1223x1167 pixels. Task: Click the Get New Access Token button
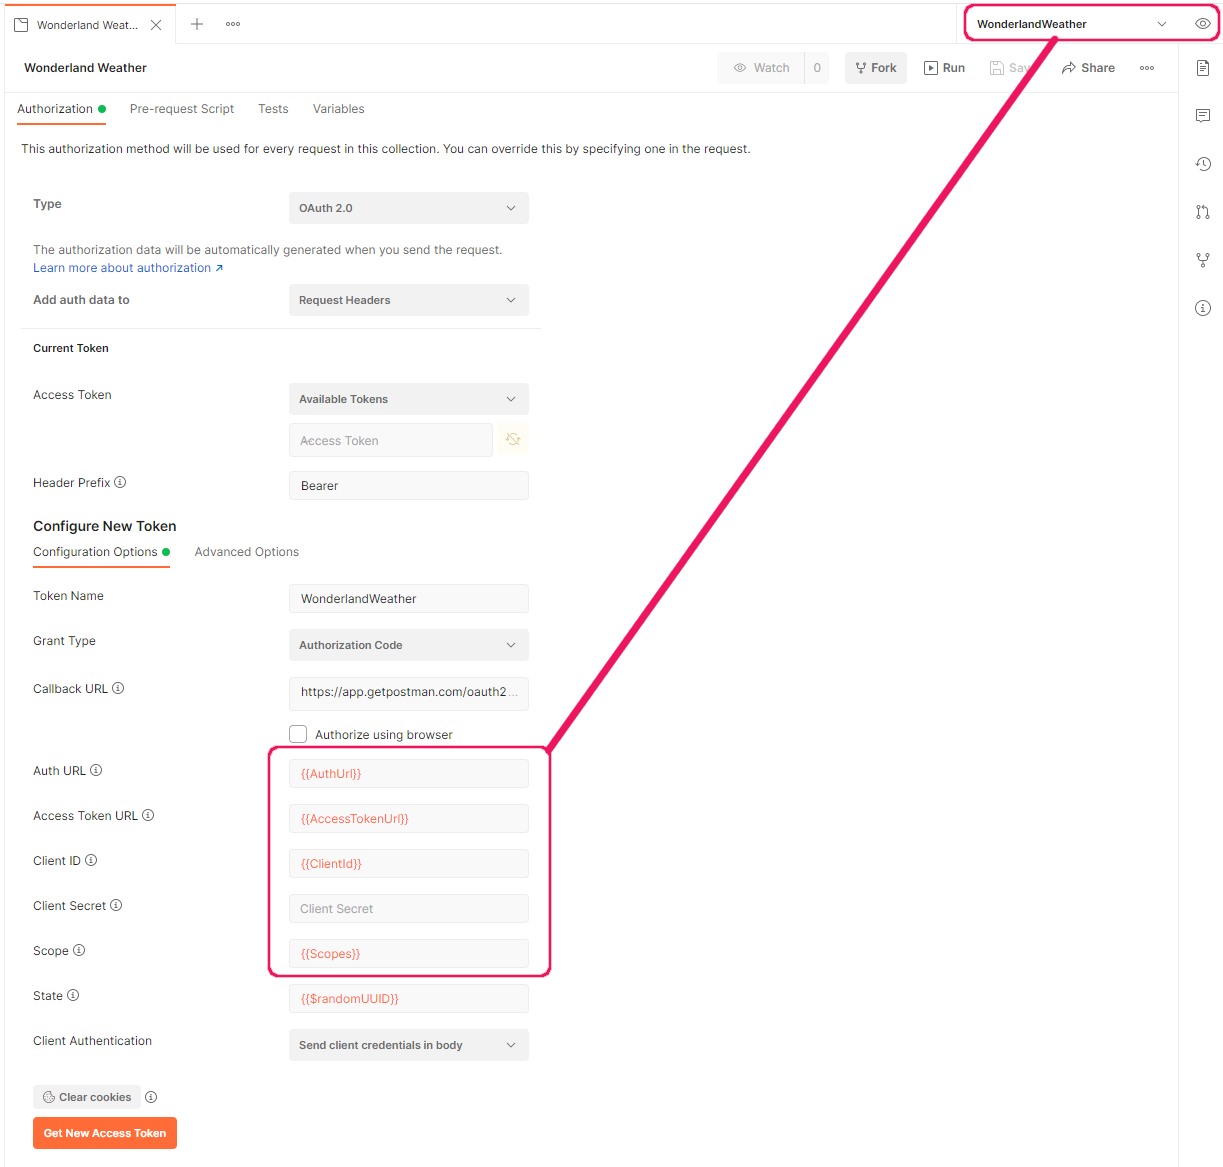104,1132
